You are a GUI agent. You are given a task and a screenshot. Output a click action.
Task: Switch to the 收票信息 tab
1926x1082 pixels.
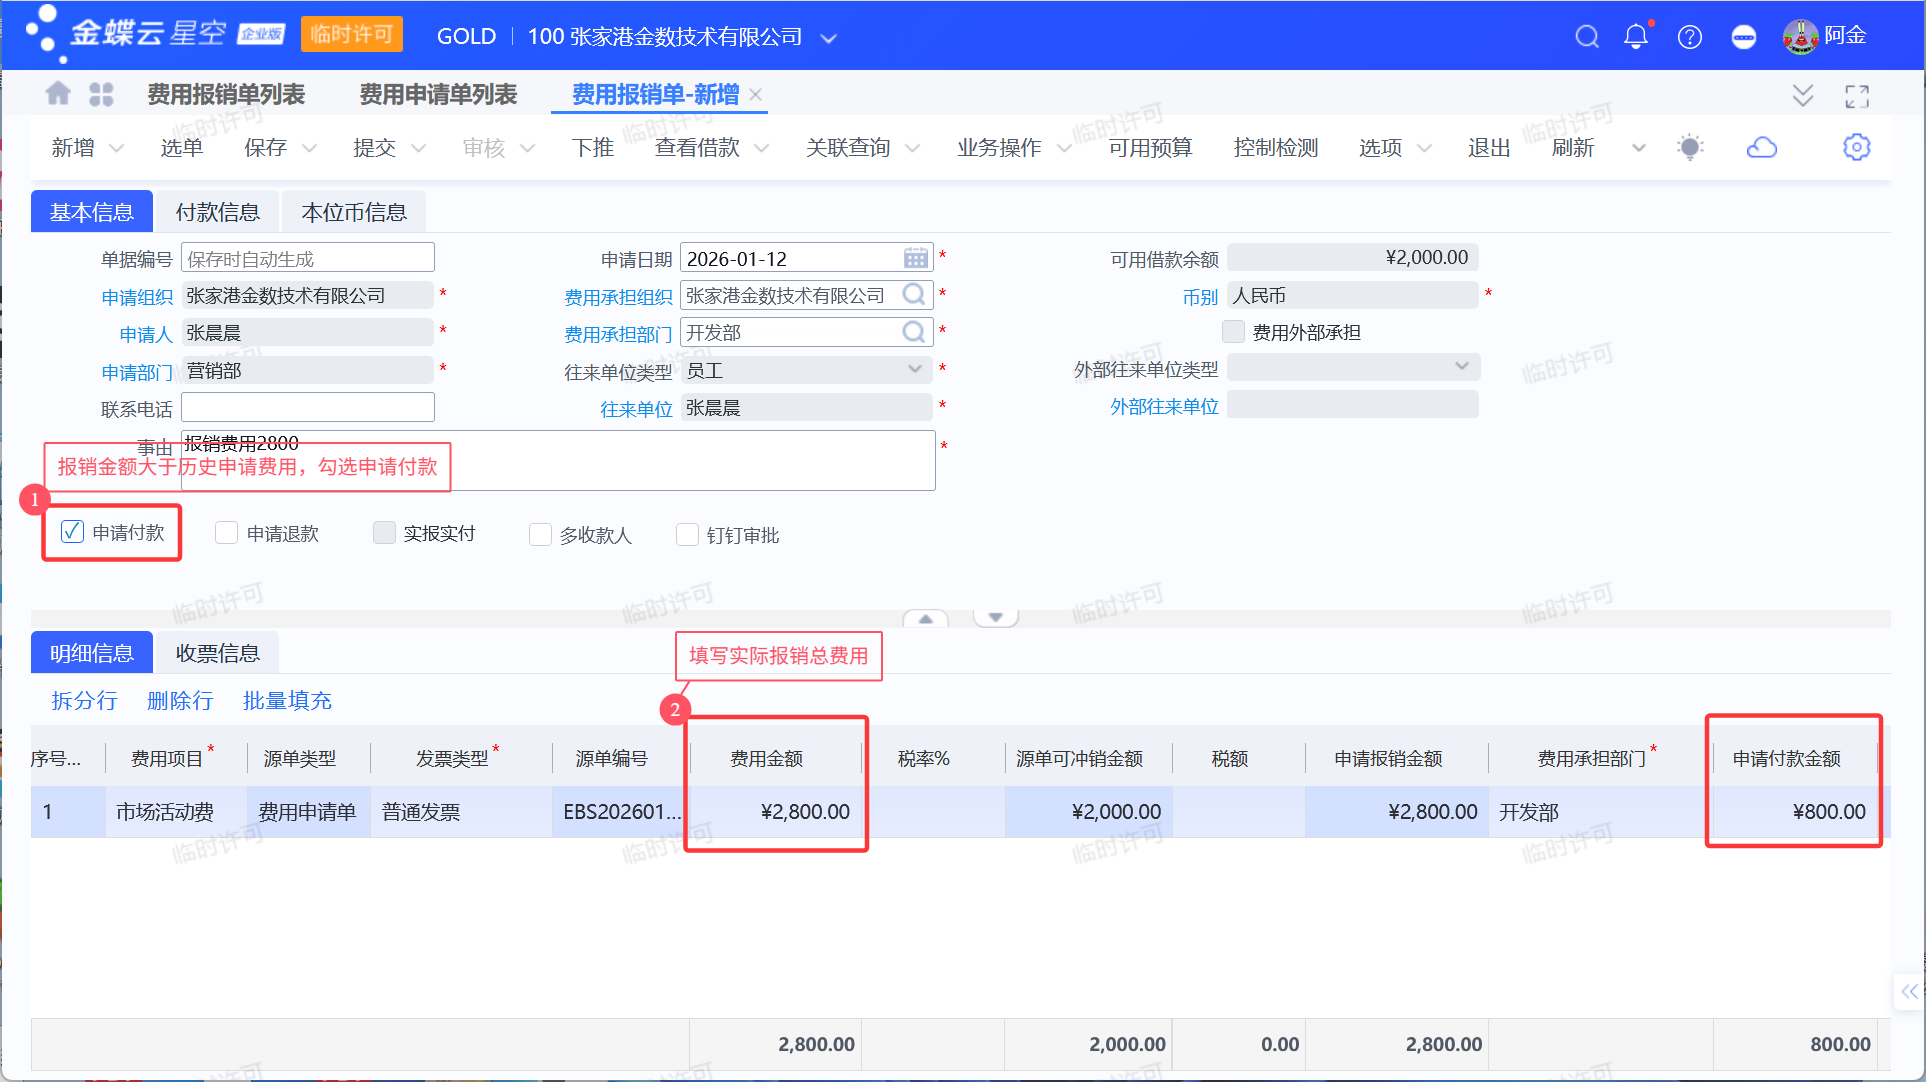pos(217,653)
